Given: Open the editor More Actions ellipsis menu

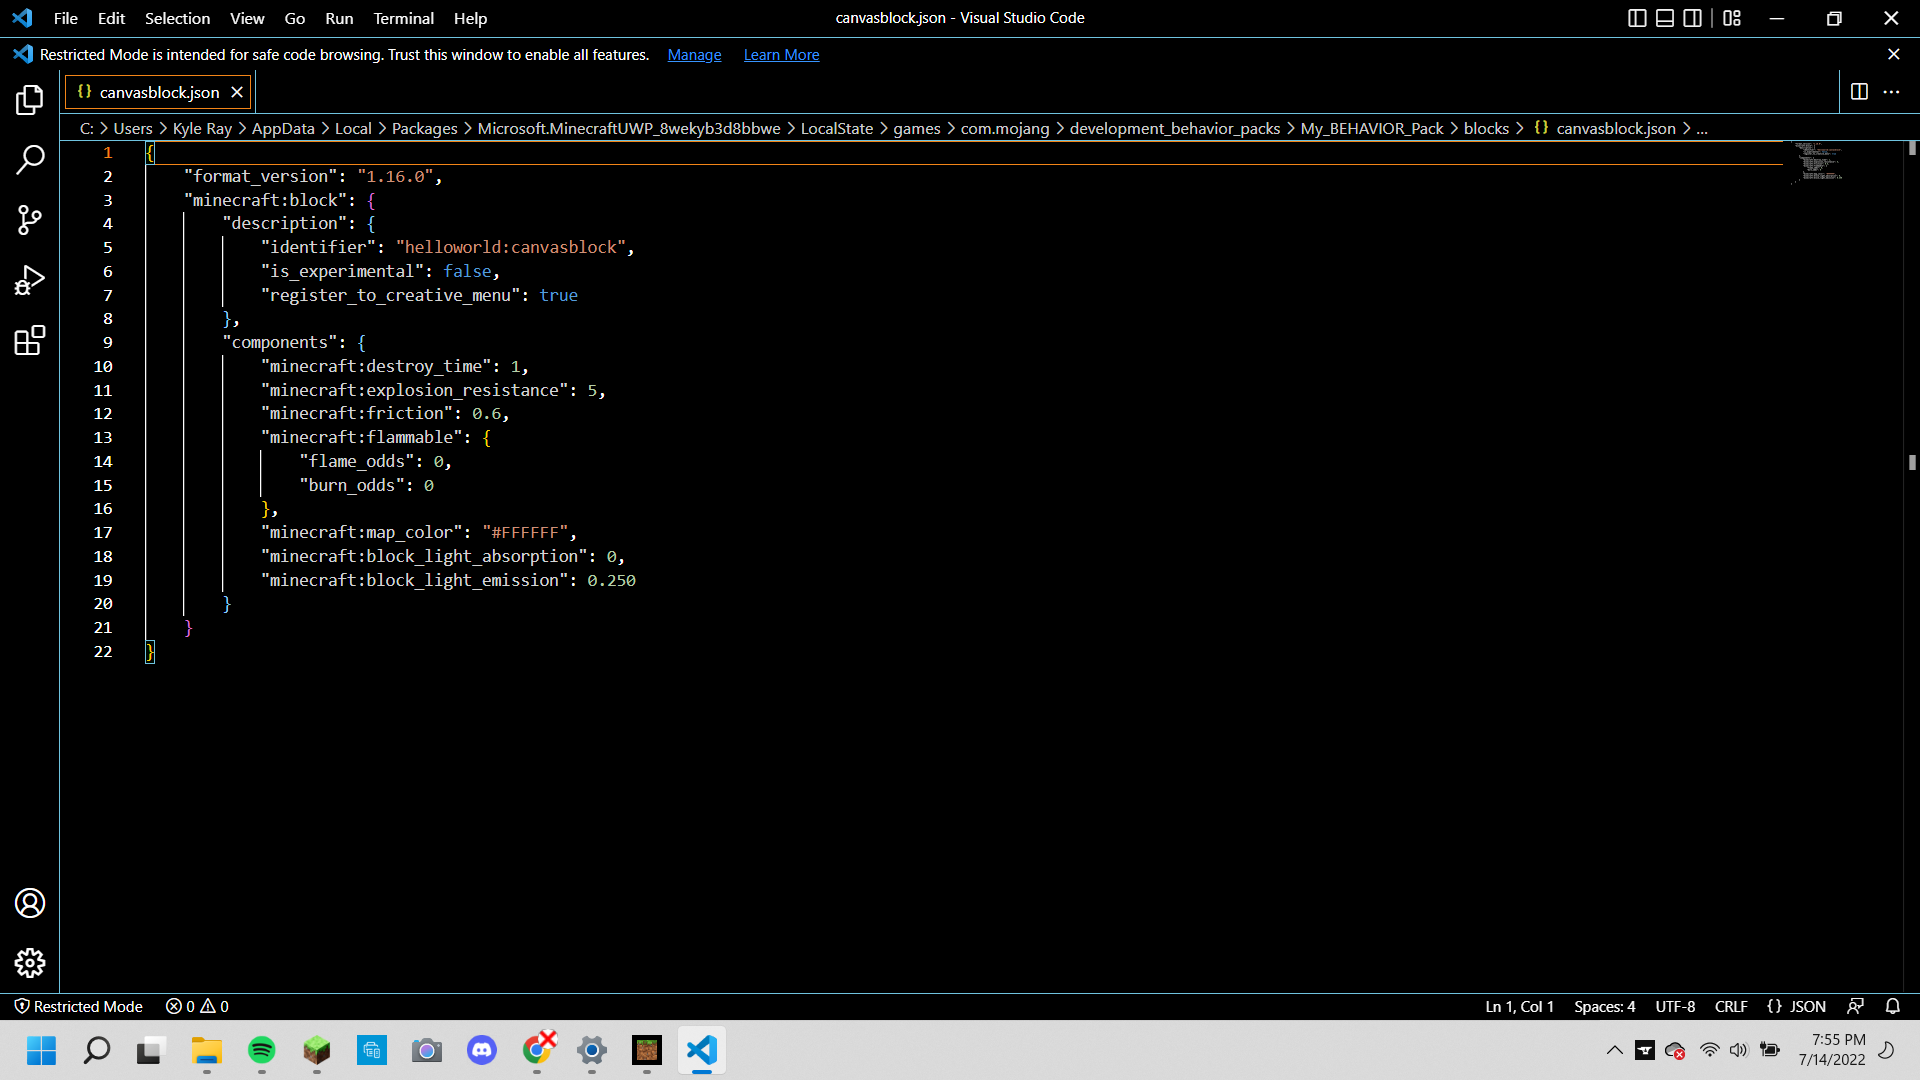Looking at the screenshot, I should pos(1892,91).
